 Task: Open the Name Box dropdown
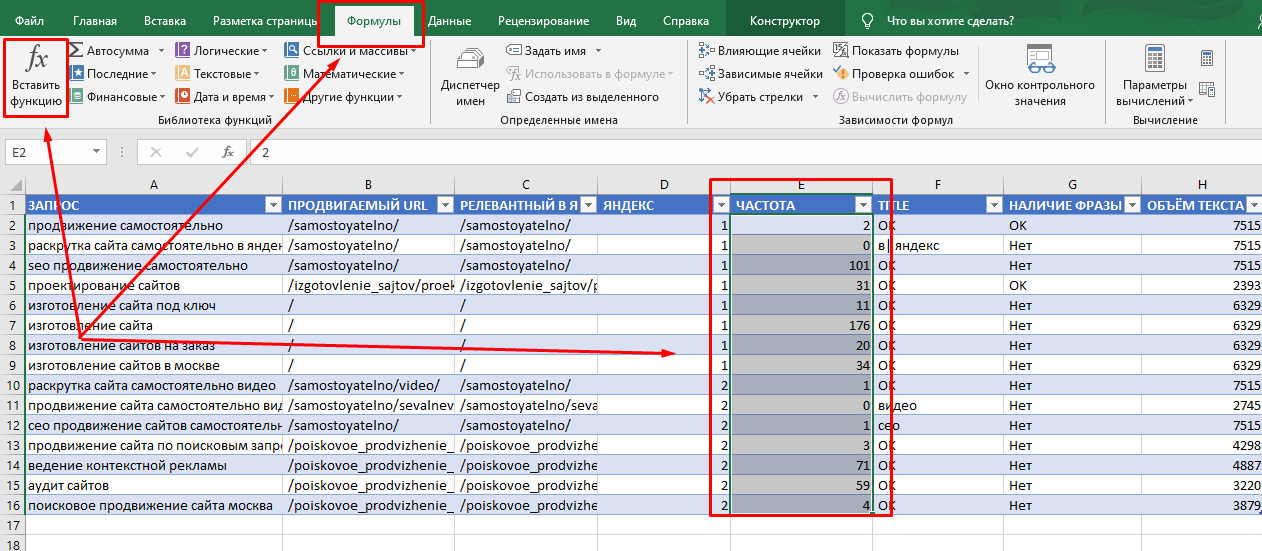97,152
